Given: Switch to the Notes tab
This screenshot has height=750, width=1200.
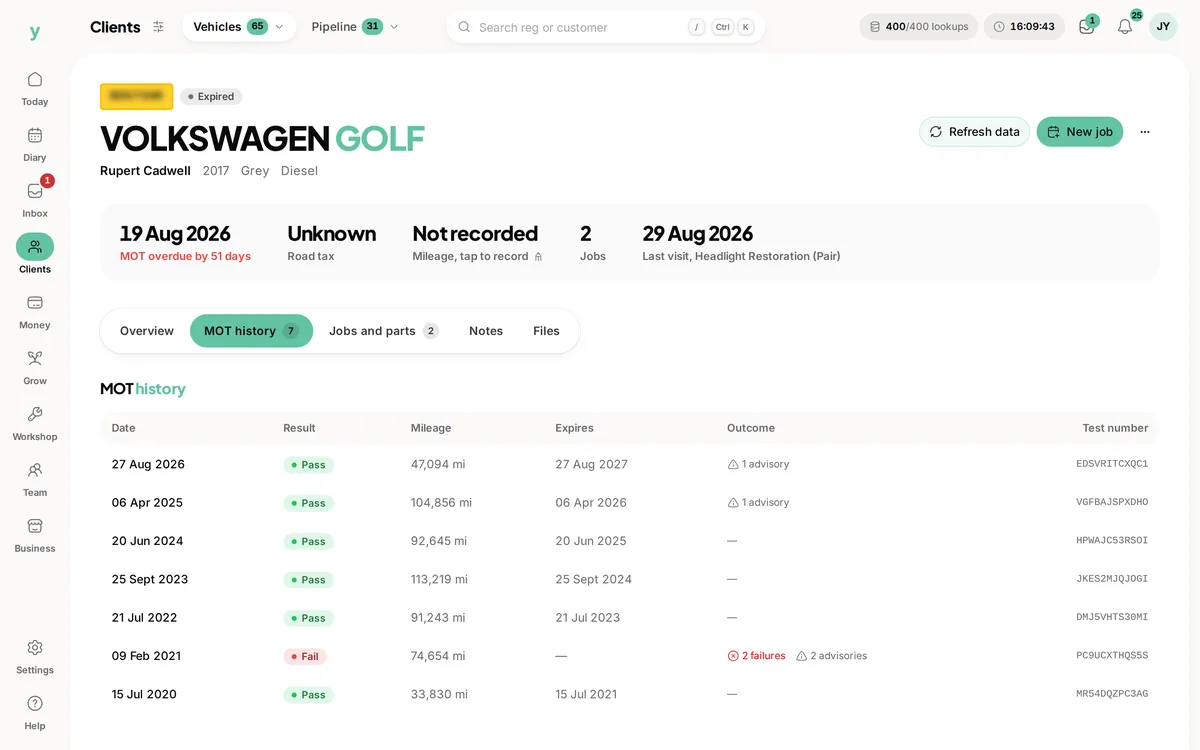Looking at the screenshot, I should [486, 331].
